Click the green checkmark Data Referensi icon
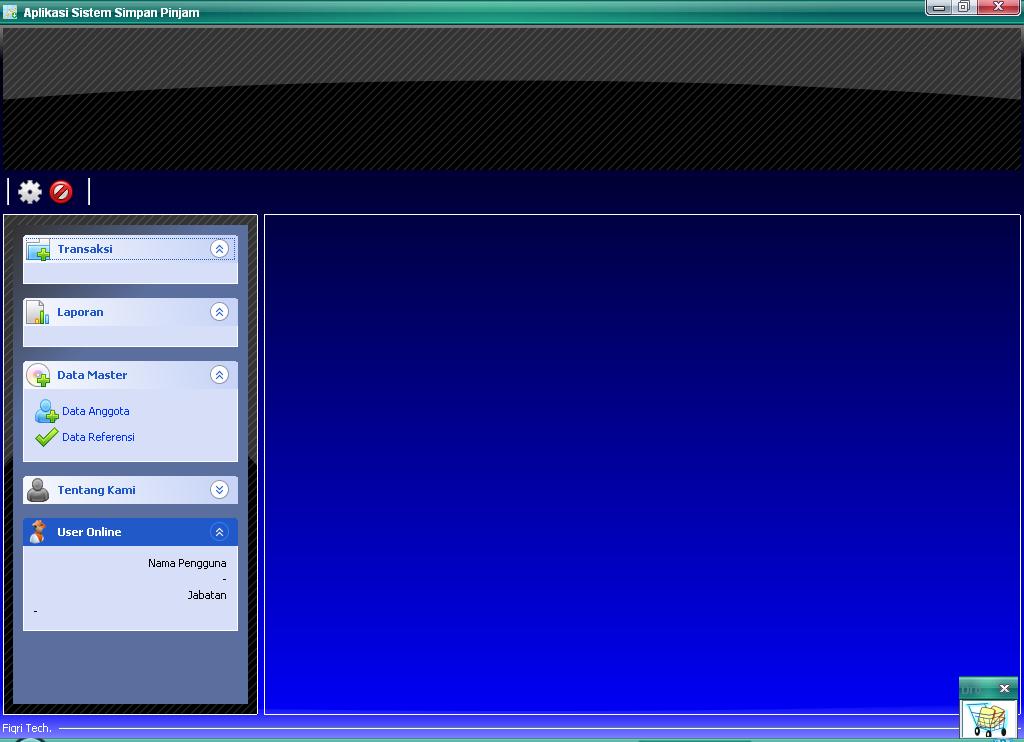 (x=46, y=437)
